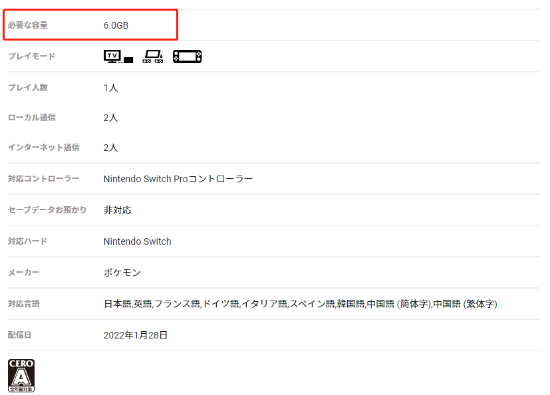Select the 非対応 value
This screenshot has height=395, width=550.
[118, 210]
